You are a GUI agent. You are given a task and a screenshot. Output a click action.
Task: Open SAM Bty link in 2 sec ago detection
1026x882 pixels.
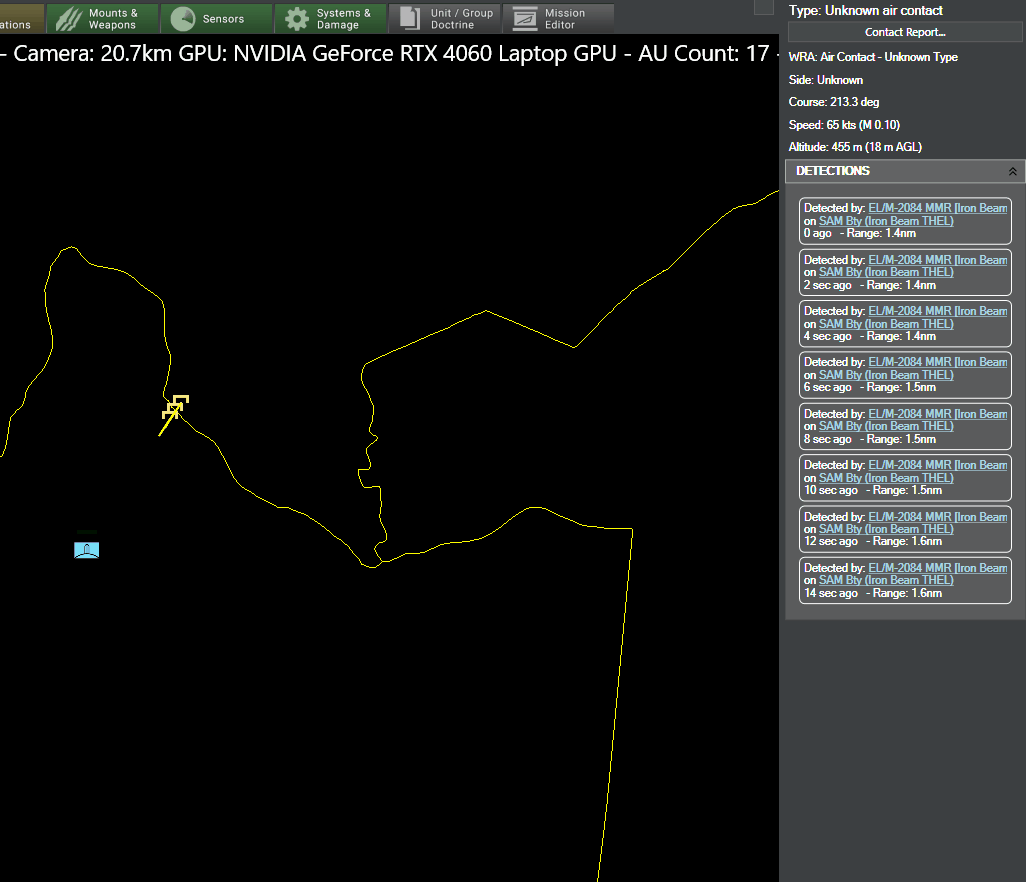click(886, 272)
